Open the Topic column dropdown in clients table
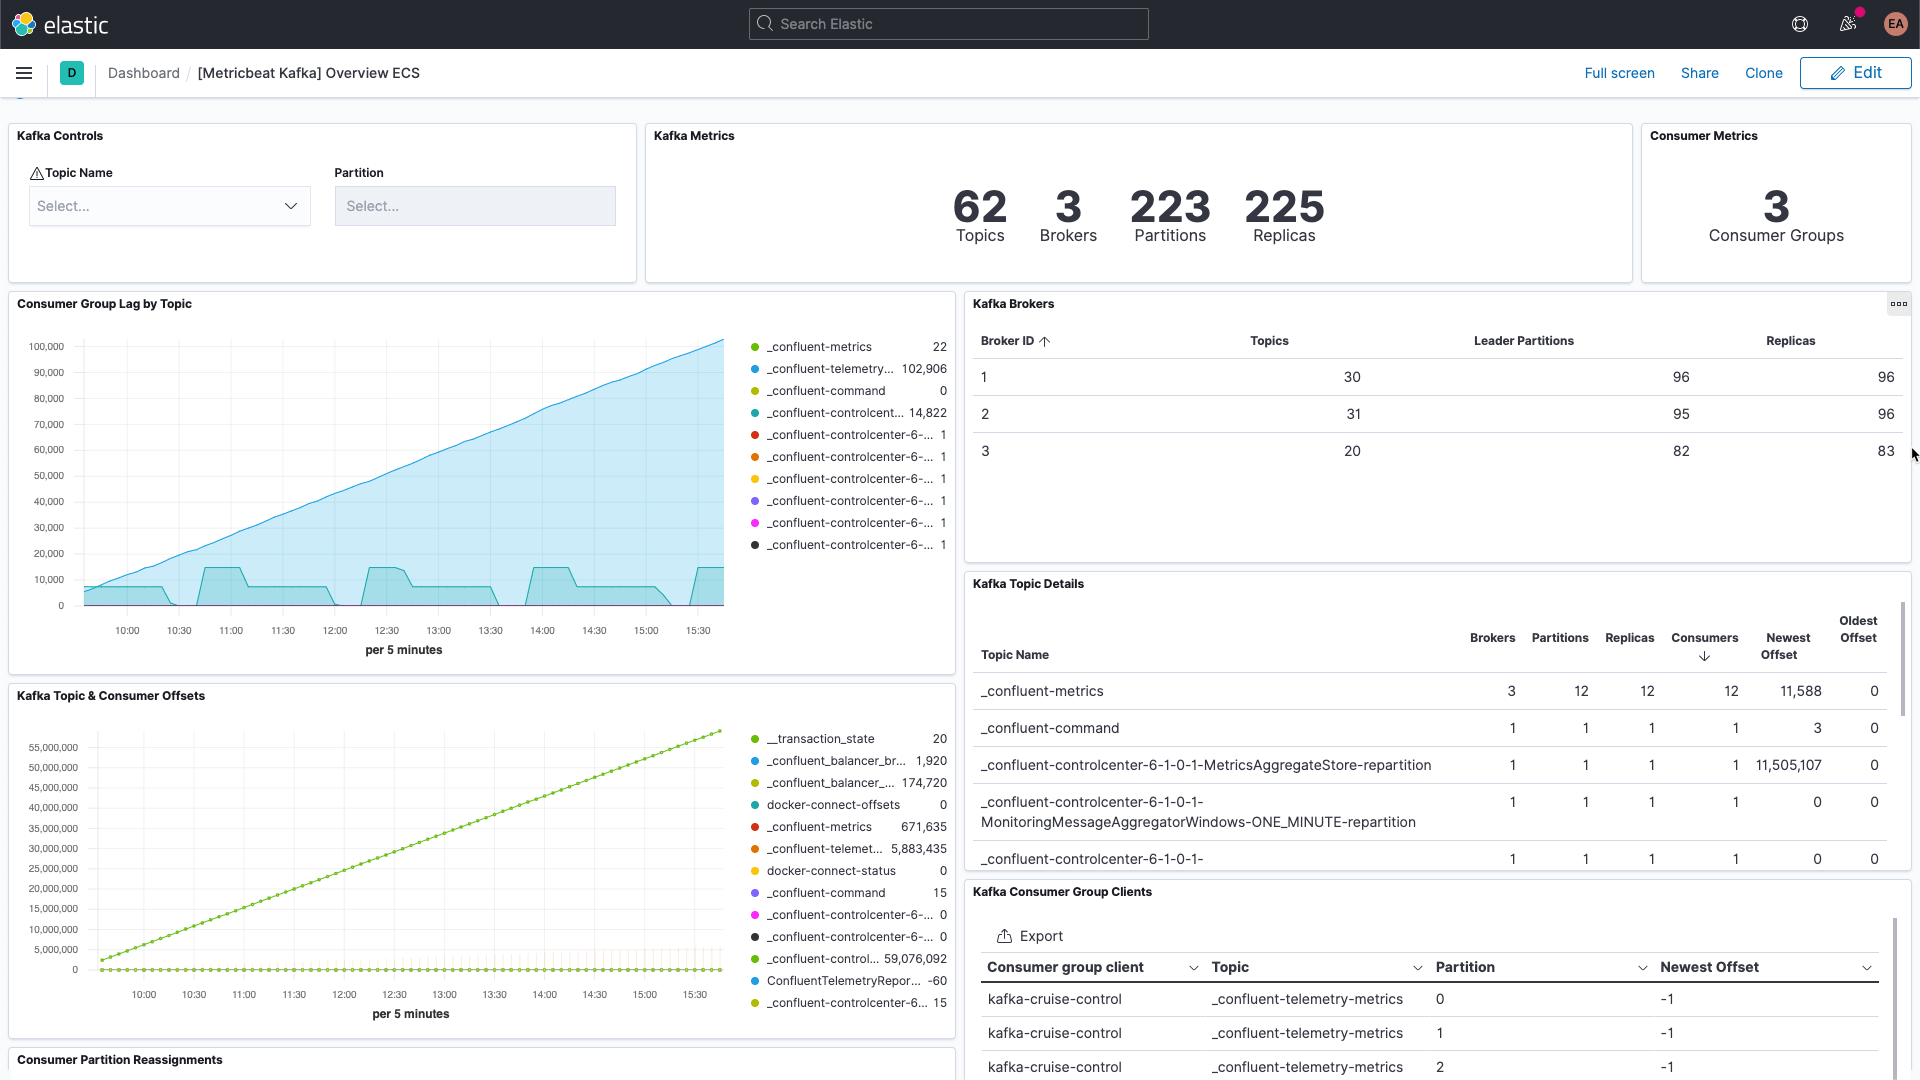 click(x=1419, y=967)
